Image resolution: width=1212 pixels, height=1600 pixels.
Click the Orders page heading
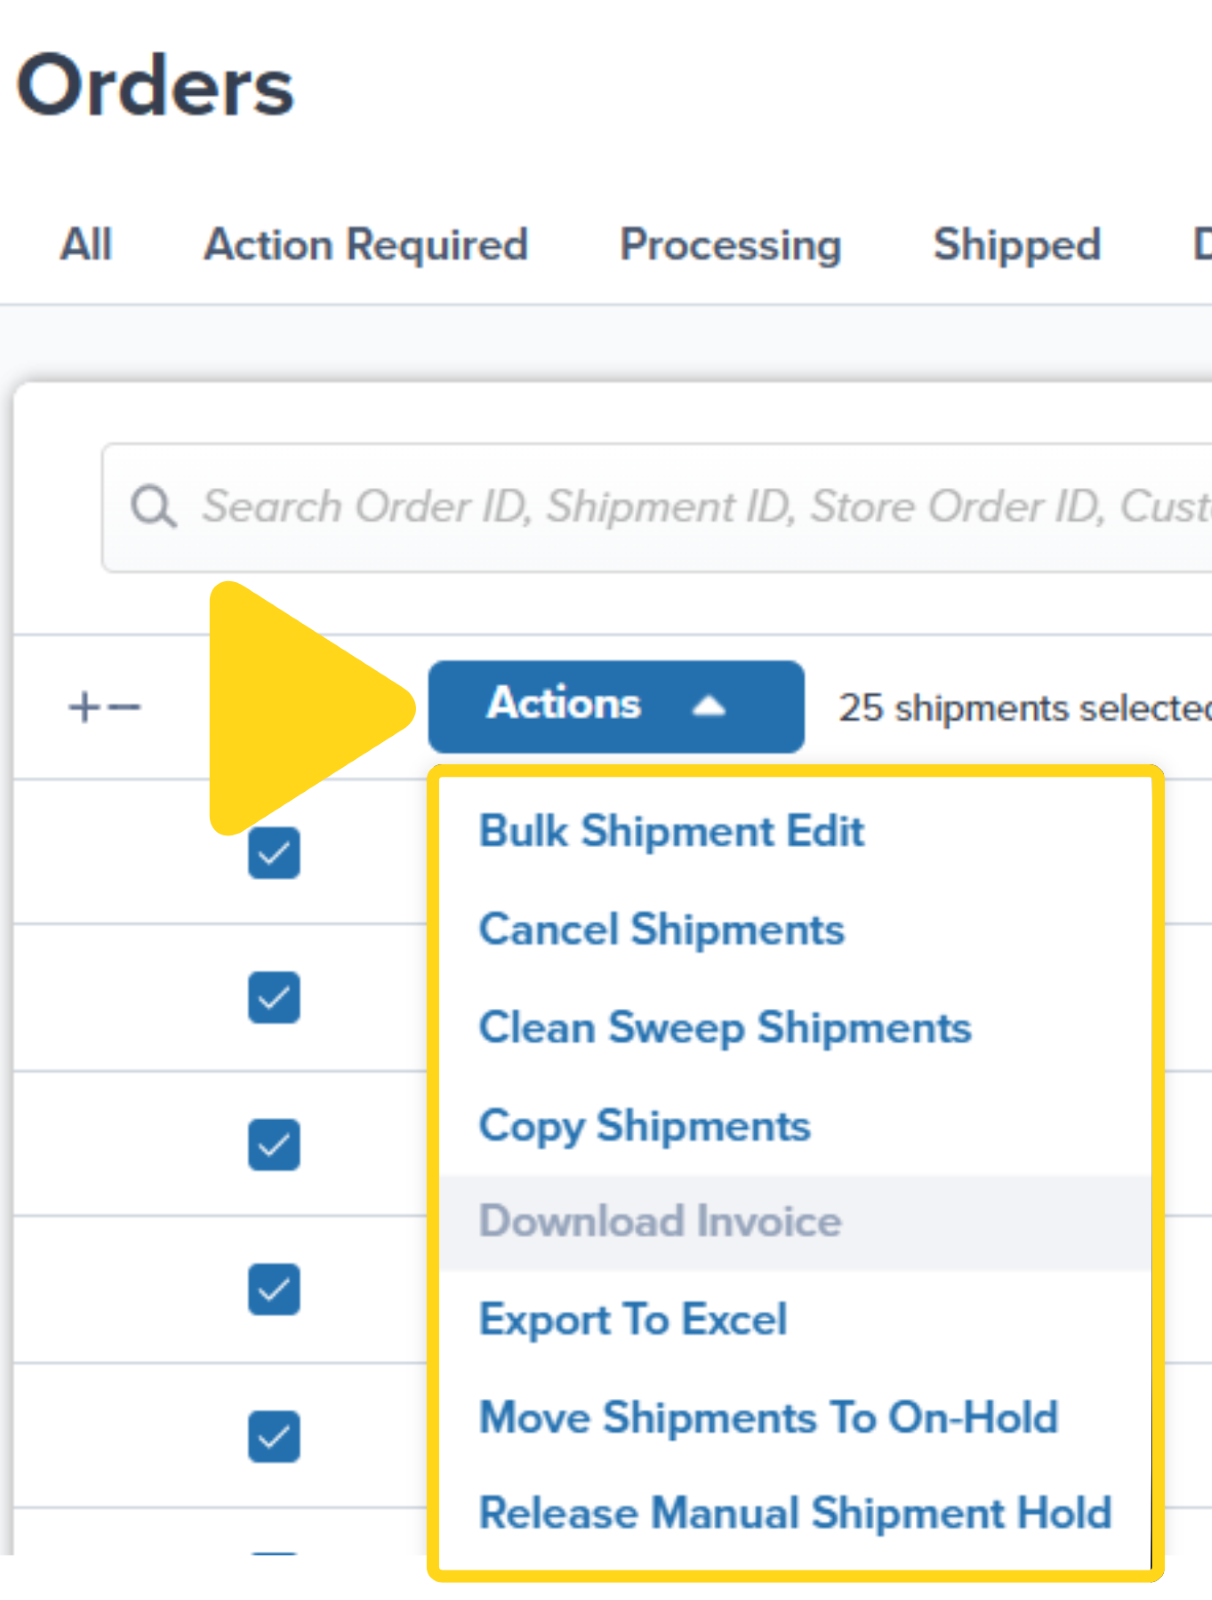[x=155, y=86]
